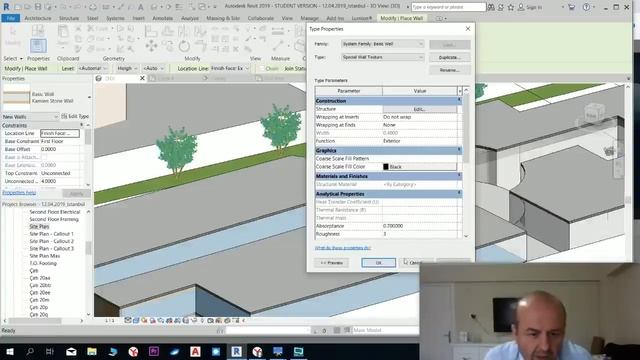Screen dimensions: 640x360
Task: Click the first view control bar icon
Action: pyautogui.click(x=128, y=320)
